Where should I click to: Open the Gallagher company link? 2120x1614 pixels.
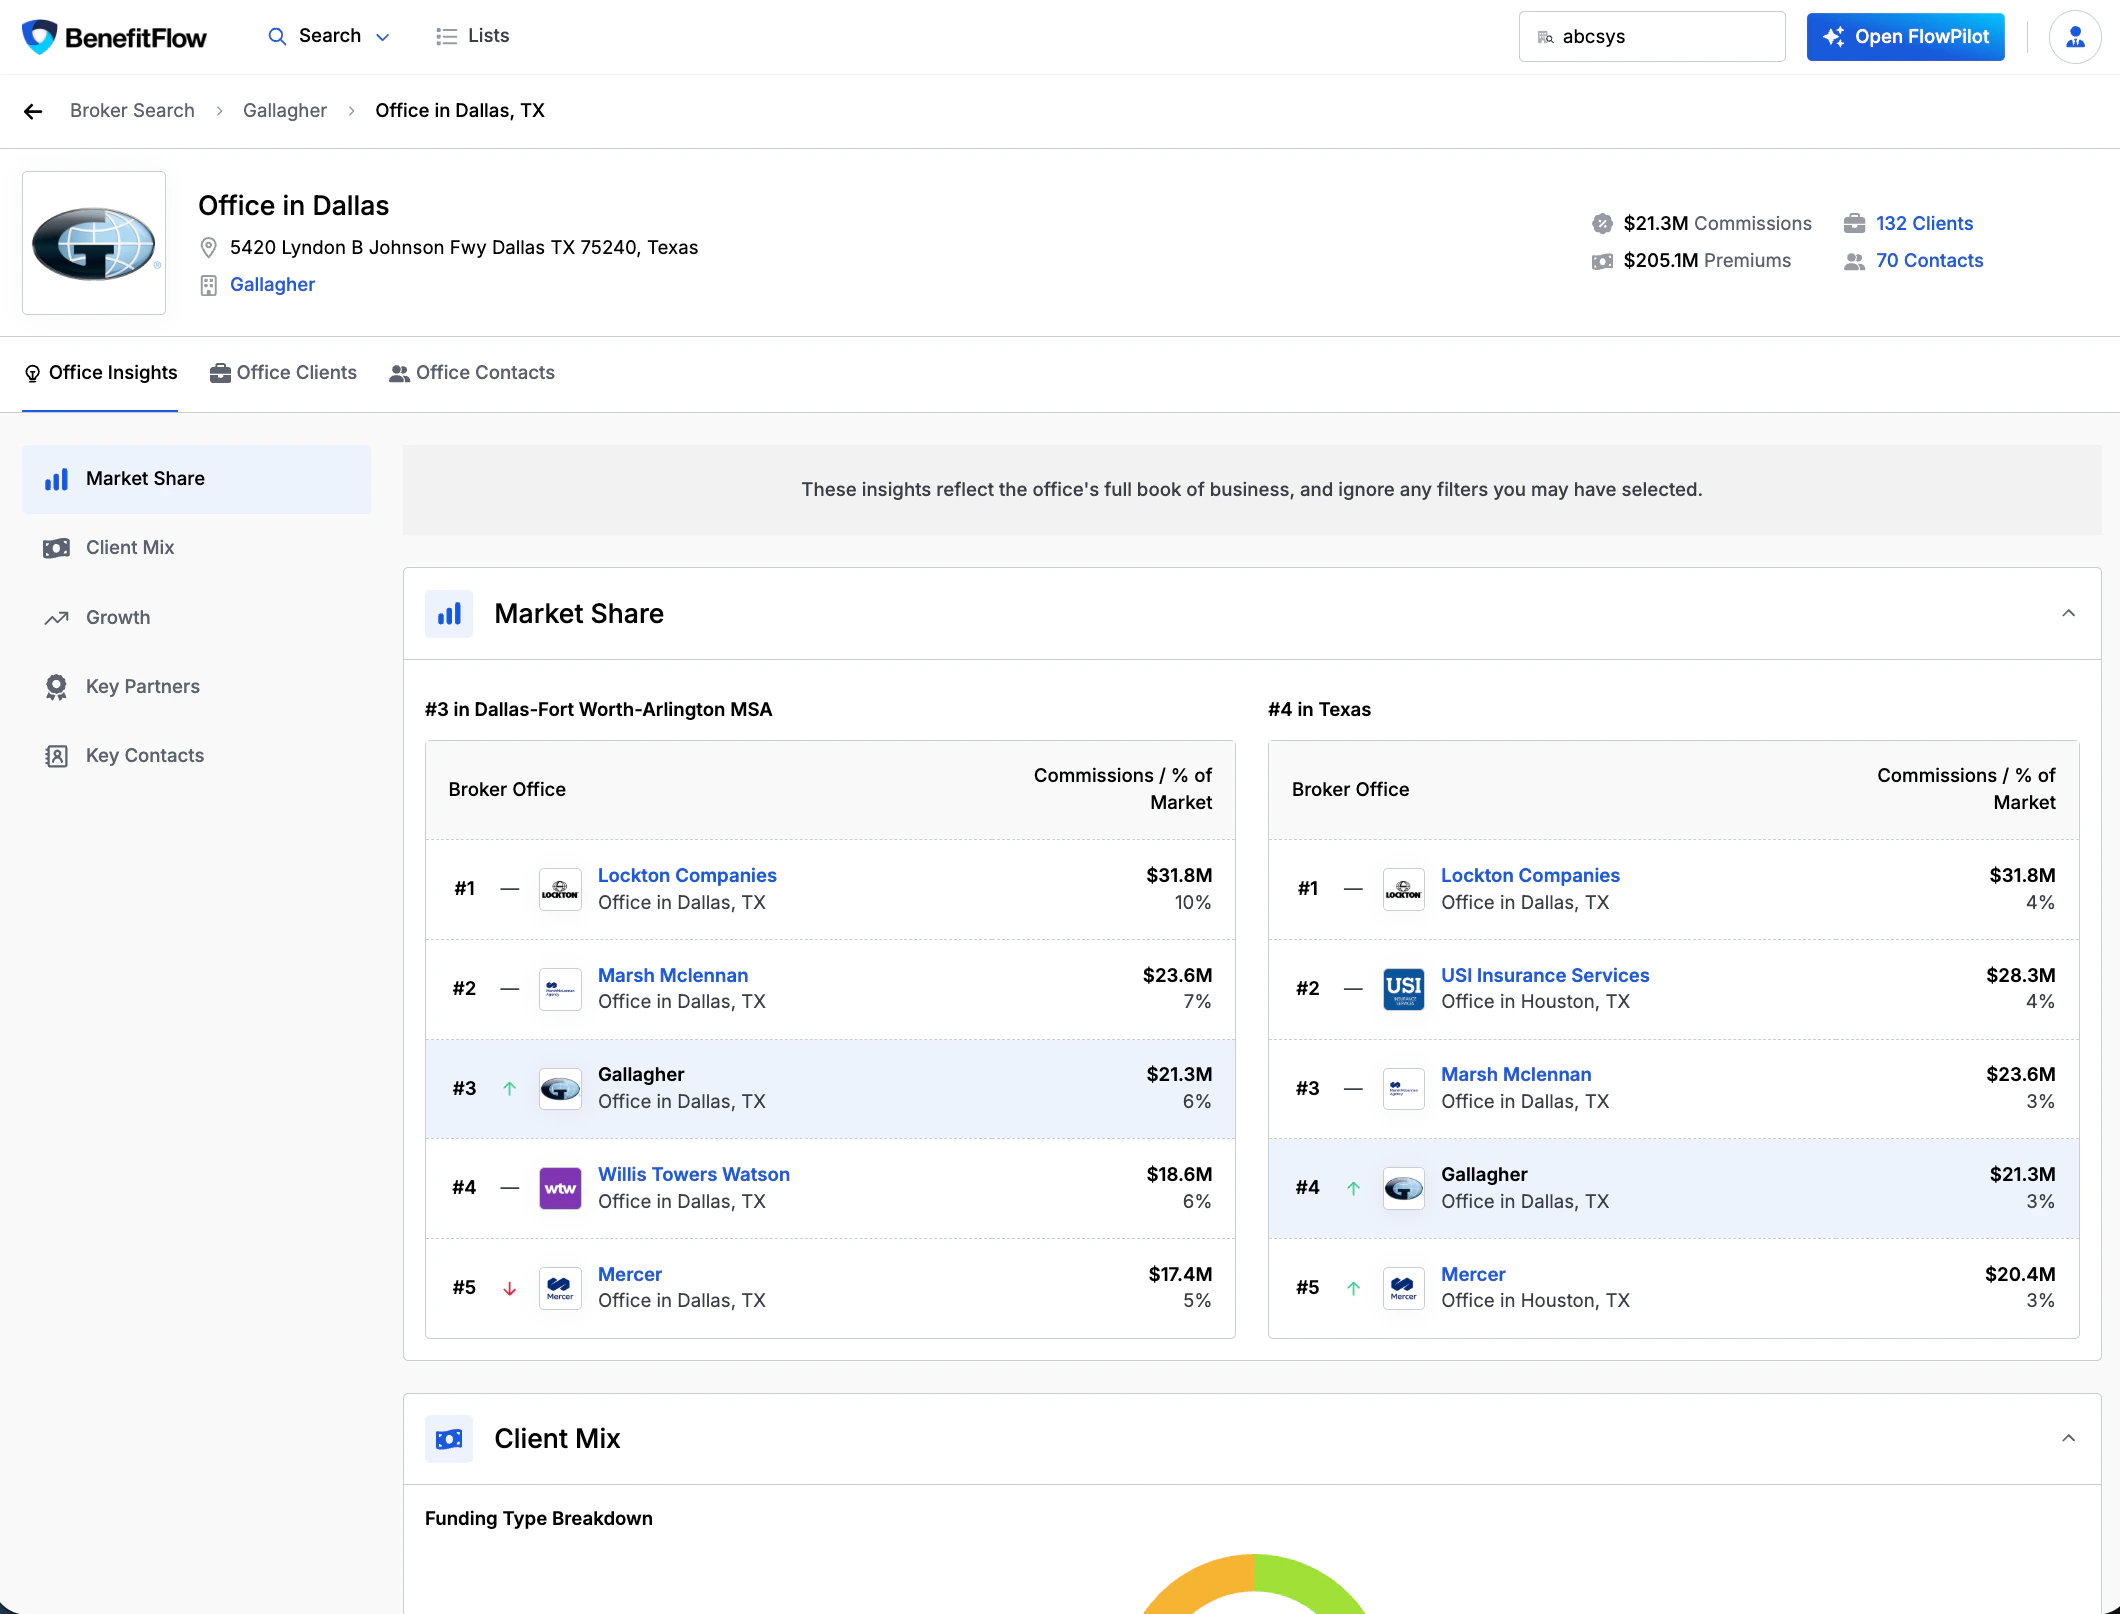point(272,285)
